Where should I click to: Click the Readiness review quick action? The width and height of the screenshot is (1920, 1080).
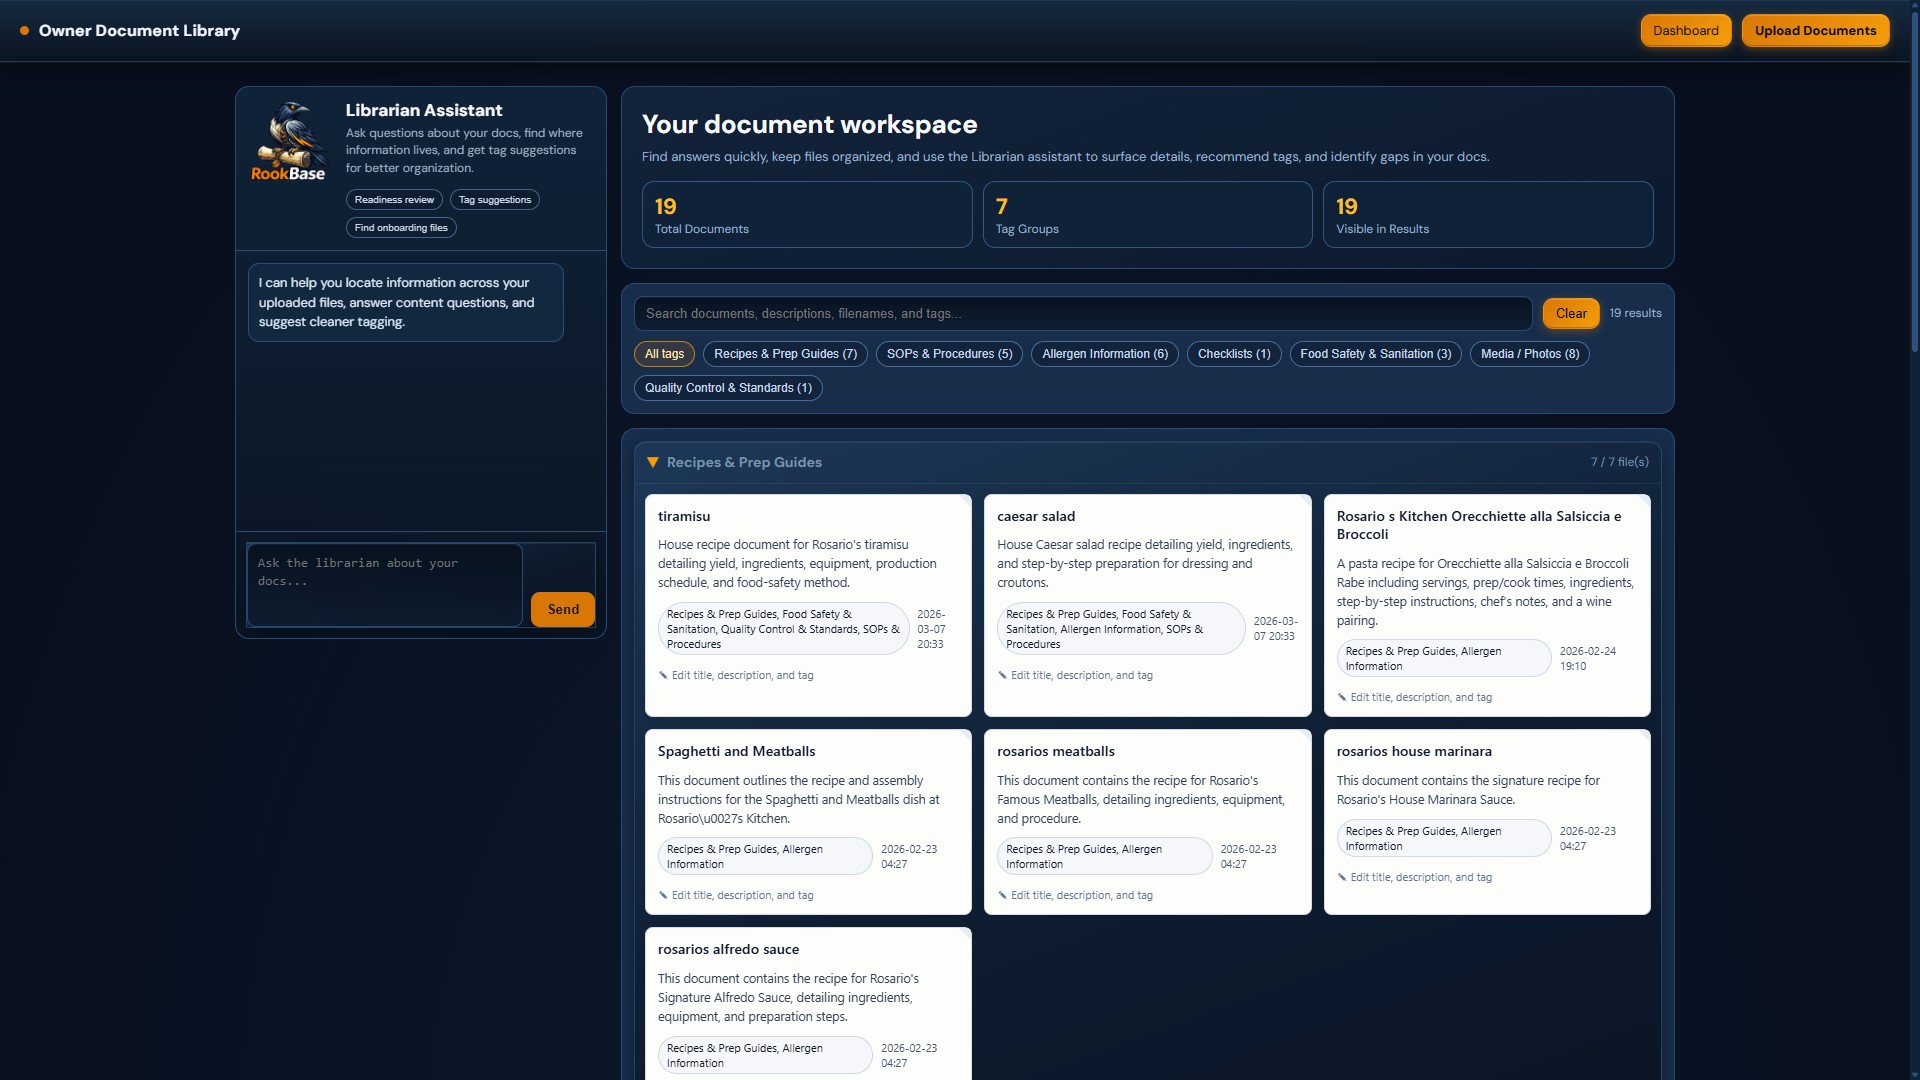(394, 199)
